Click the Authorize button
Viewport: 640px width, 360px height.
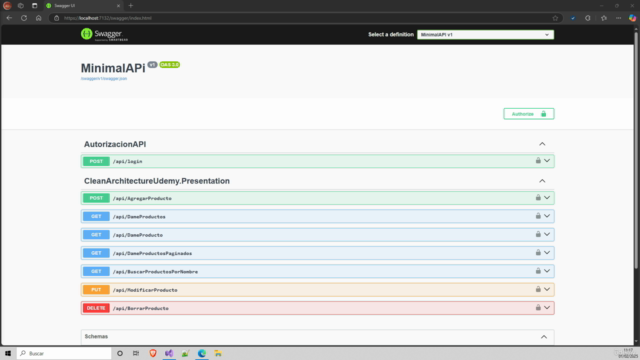529,114
